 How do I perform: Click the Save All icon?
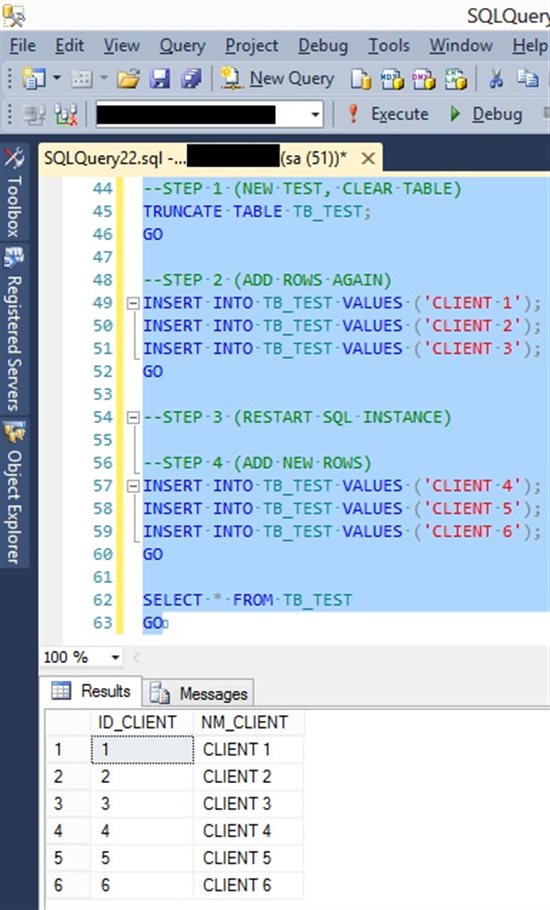click(191, 79)
